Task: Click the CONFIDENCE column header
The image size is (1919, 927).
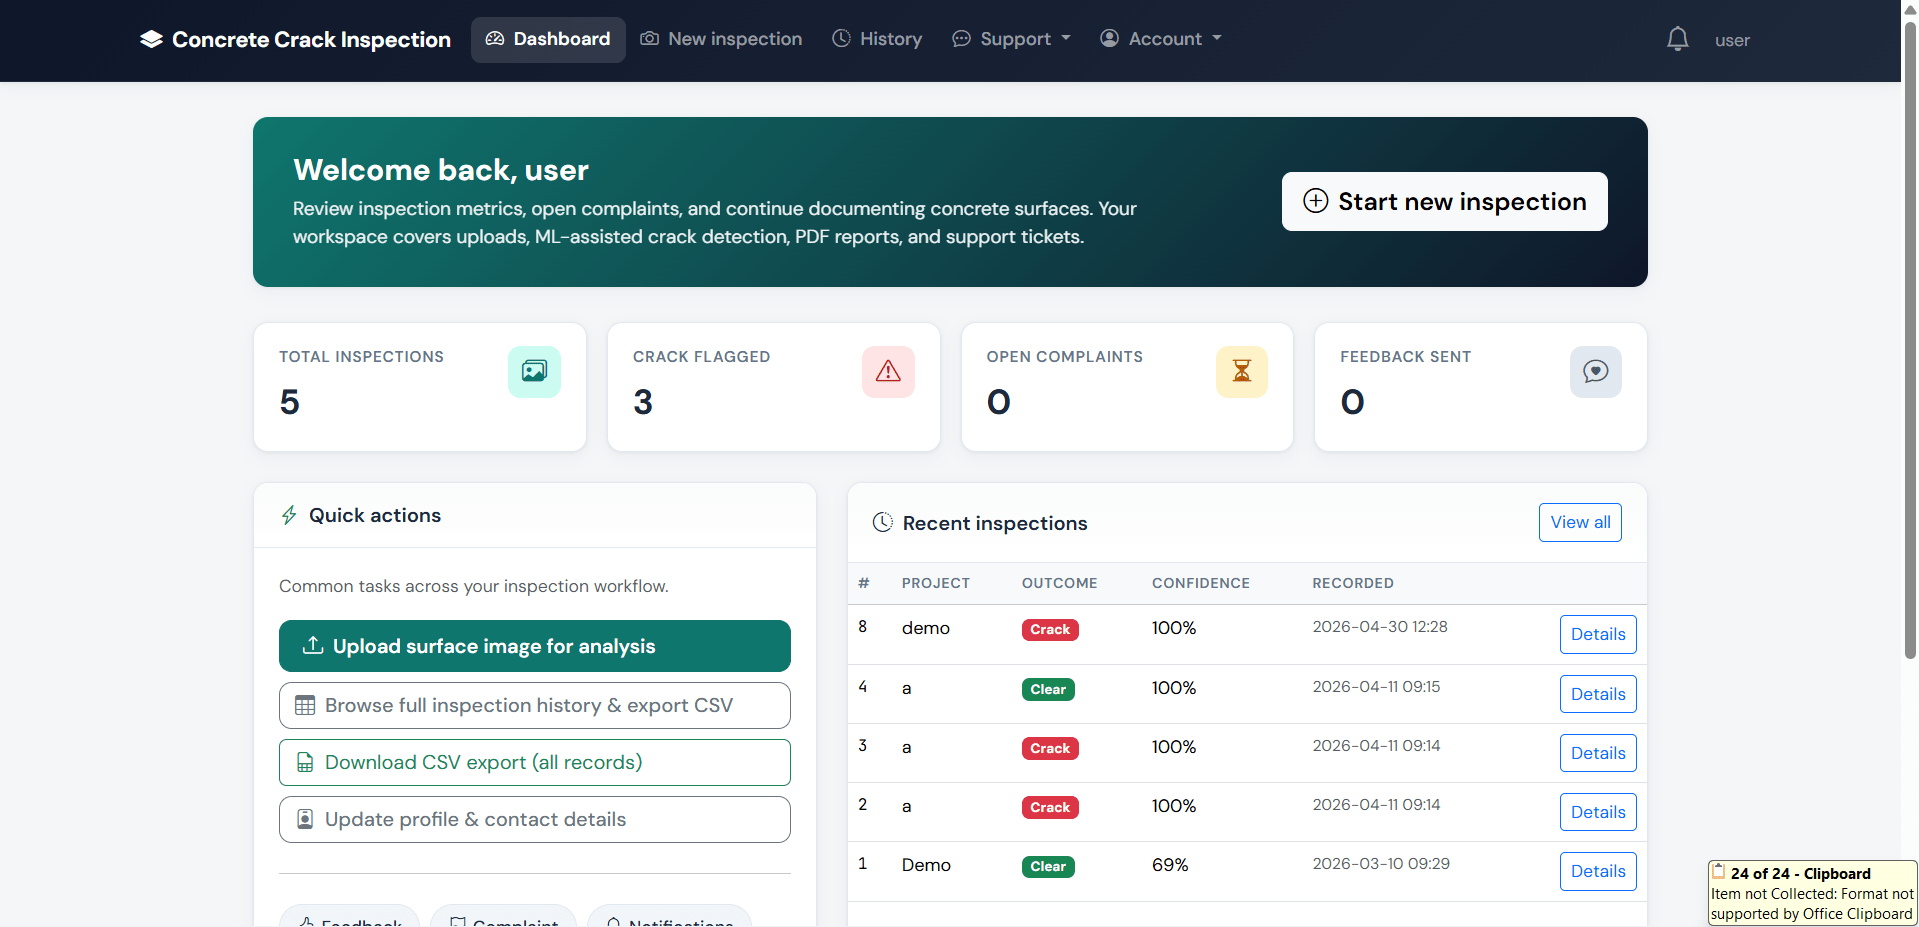Action: [x=1200, y=583]
